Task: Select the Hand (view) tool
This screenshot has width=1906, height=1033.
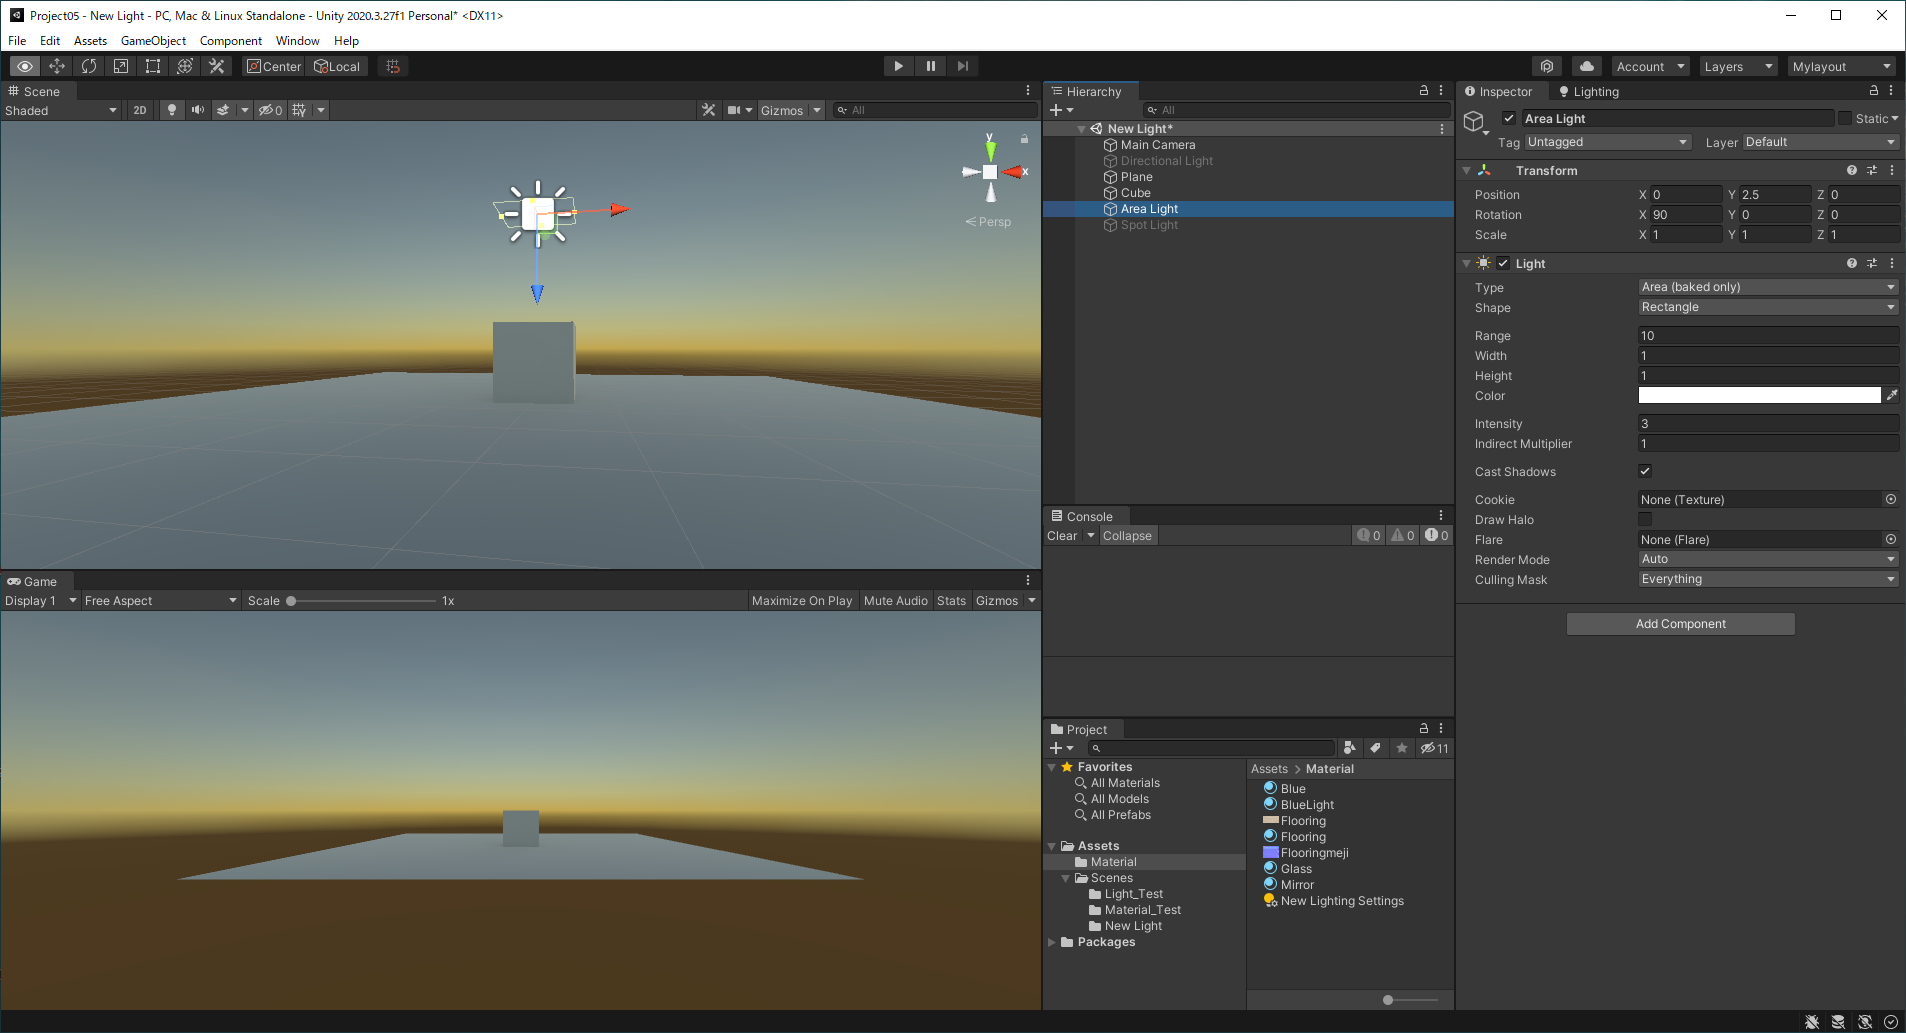Action: [25, 66]
